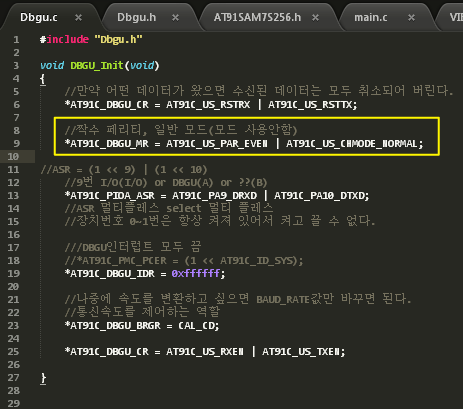
Task: Close the Dbgu.h tab
Action: (x=175, y=18)
